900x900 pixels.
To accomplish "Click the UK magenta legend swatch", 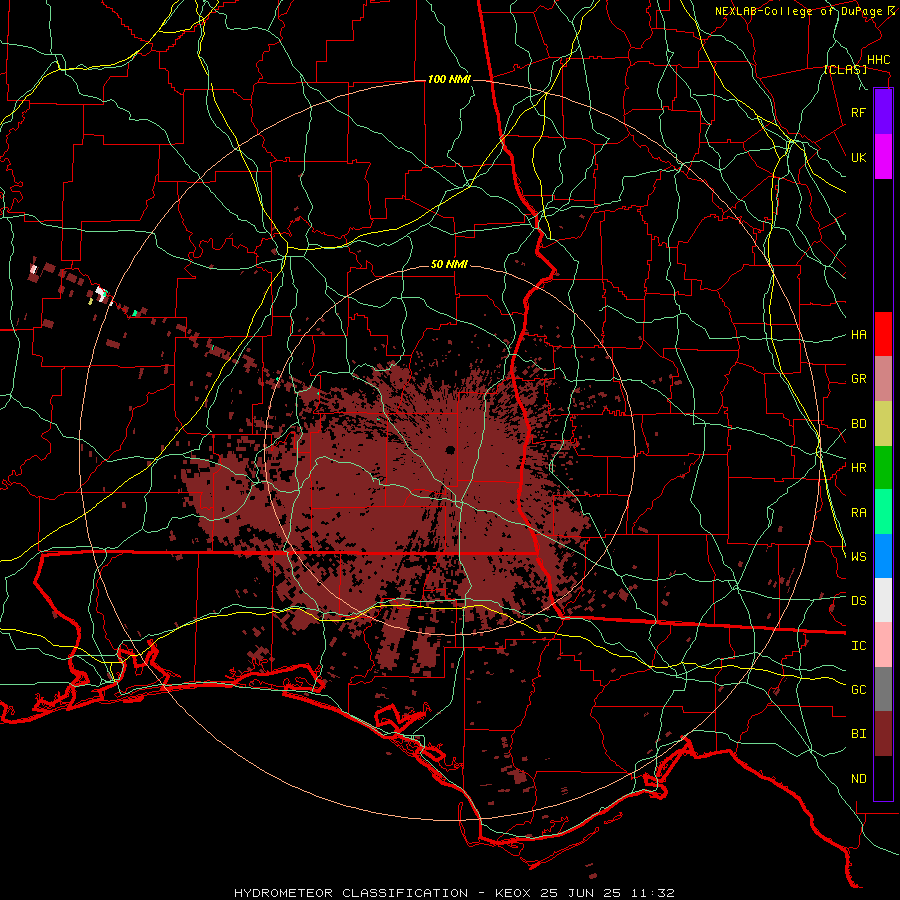I will coord(883,157).
